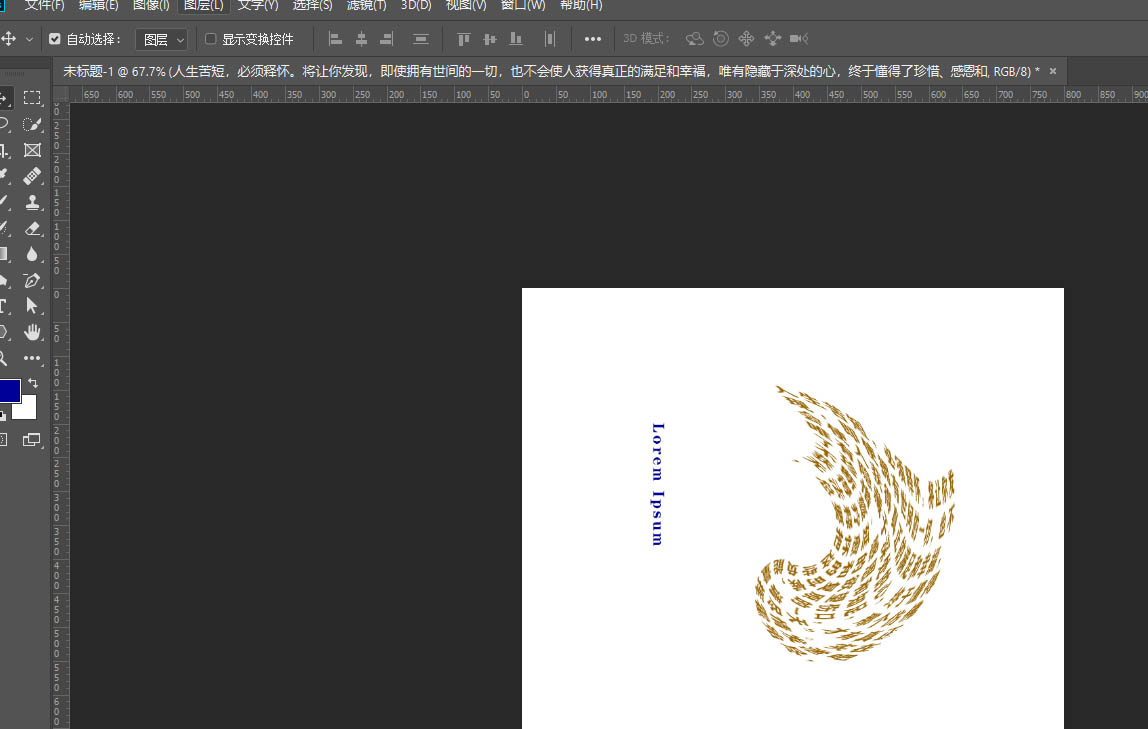
Task: Select the Blur droplet tool
Action: (31, 254)
